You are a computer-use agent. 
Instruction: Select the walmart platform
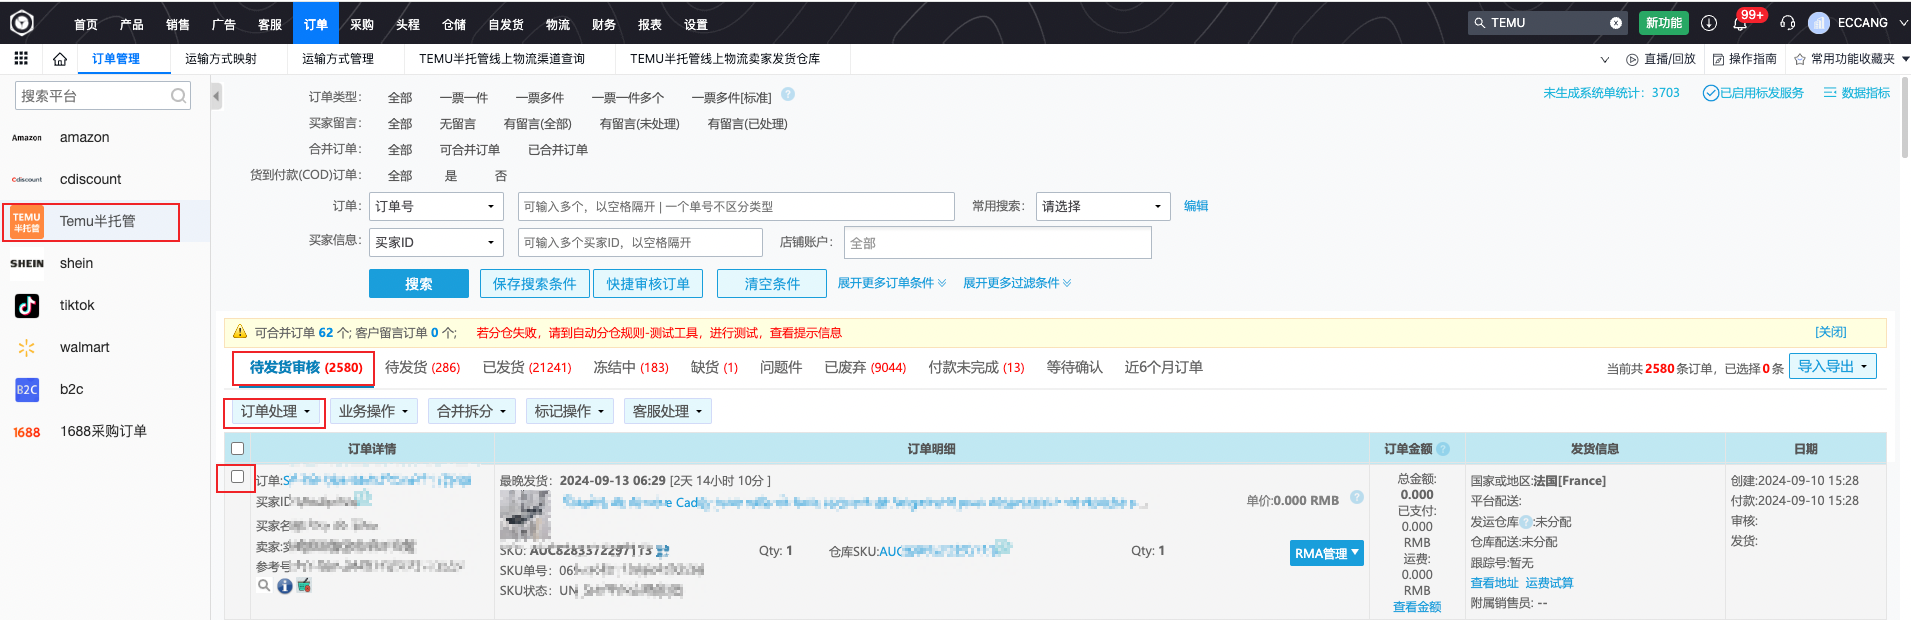(x=85, y=347)
